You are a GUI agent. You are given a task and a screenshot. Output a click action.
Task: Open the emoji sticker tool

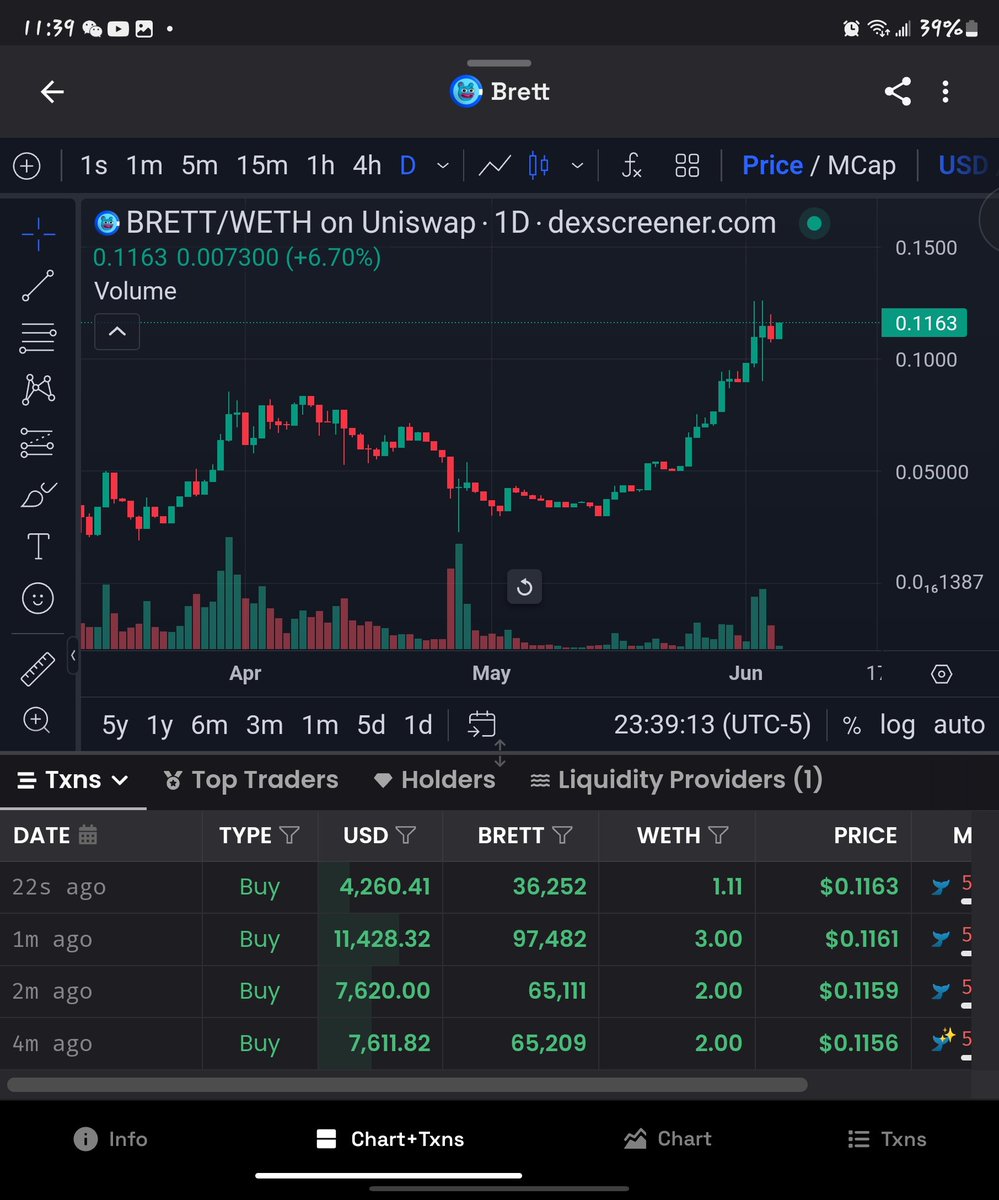(x=38, y=598)
